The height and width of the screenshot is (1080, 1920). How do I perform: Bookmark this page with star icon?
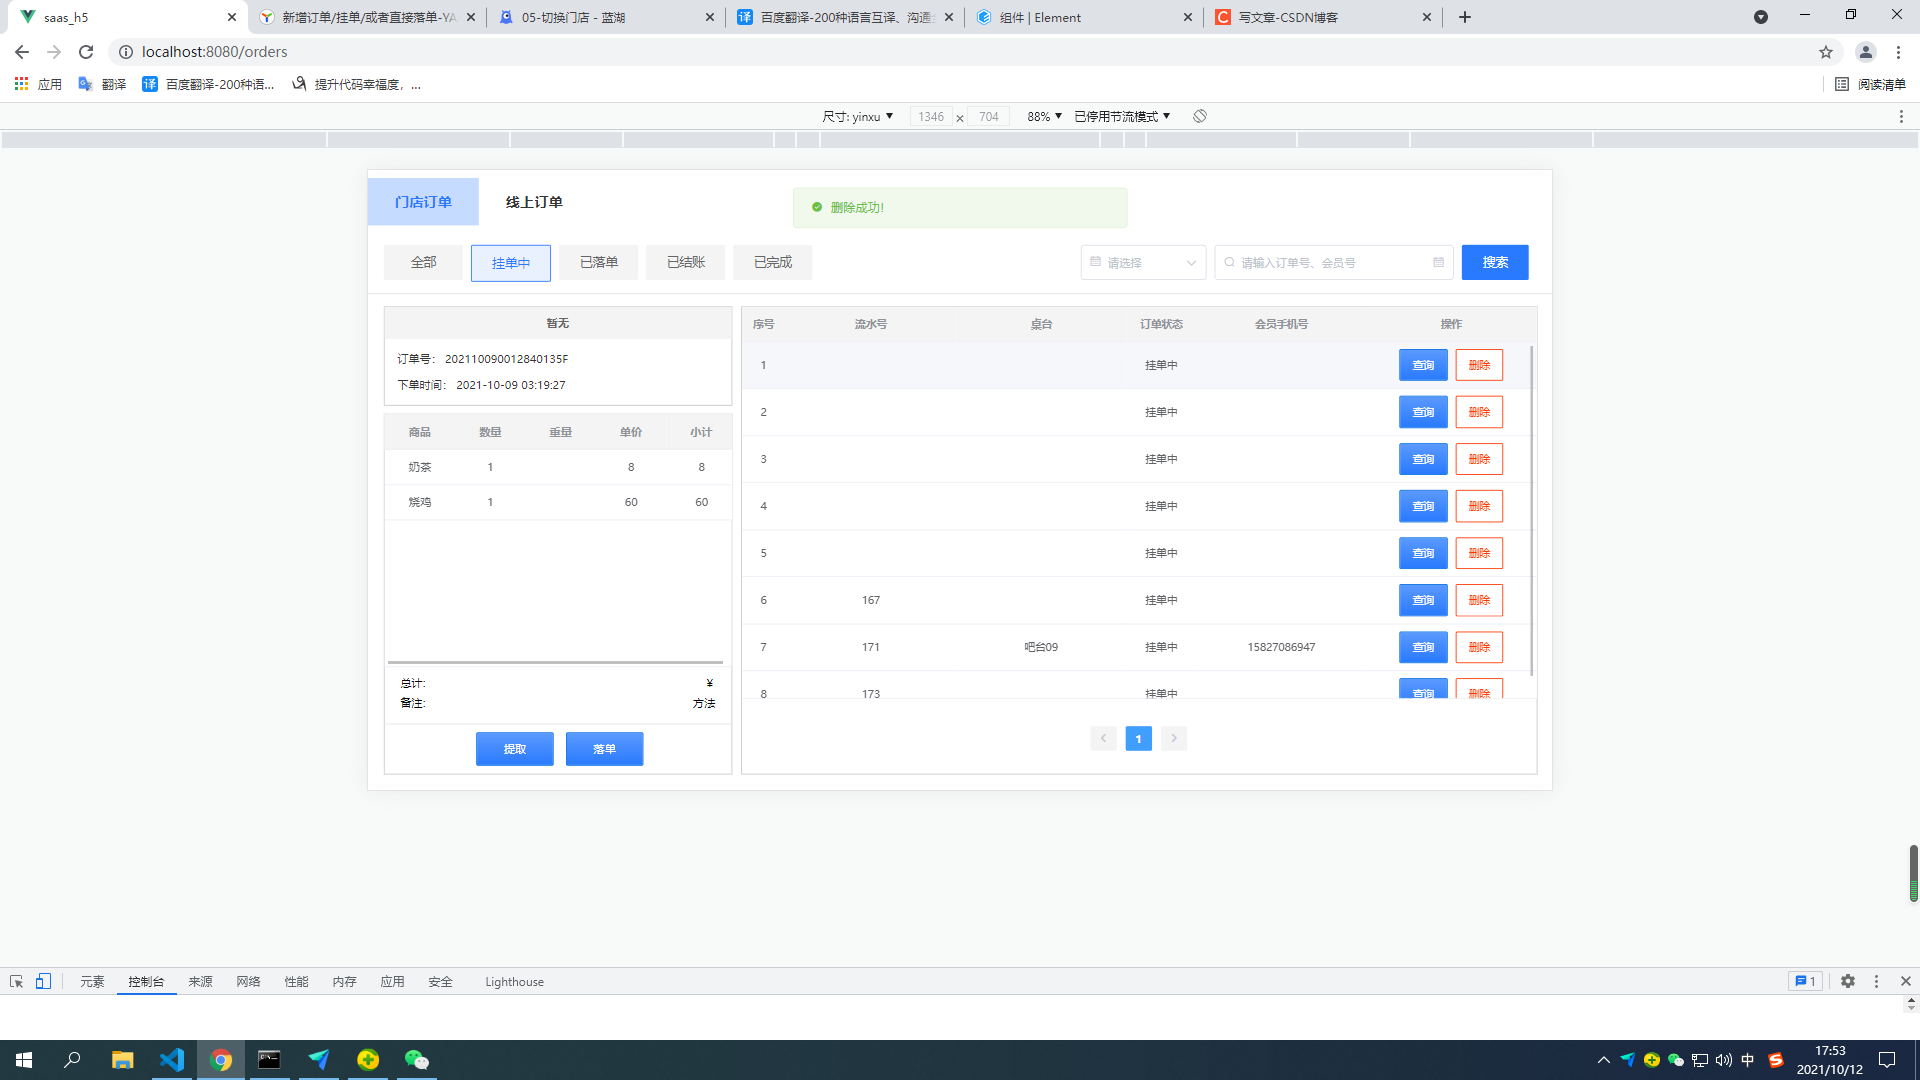1825,52
